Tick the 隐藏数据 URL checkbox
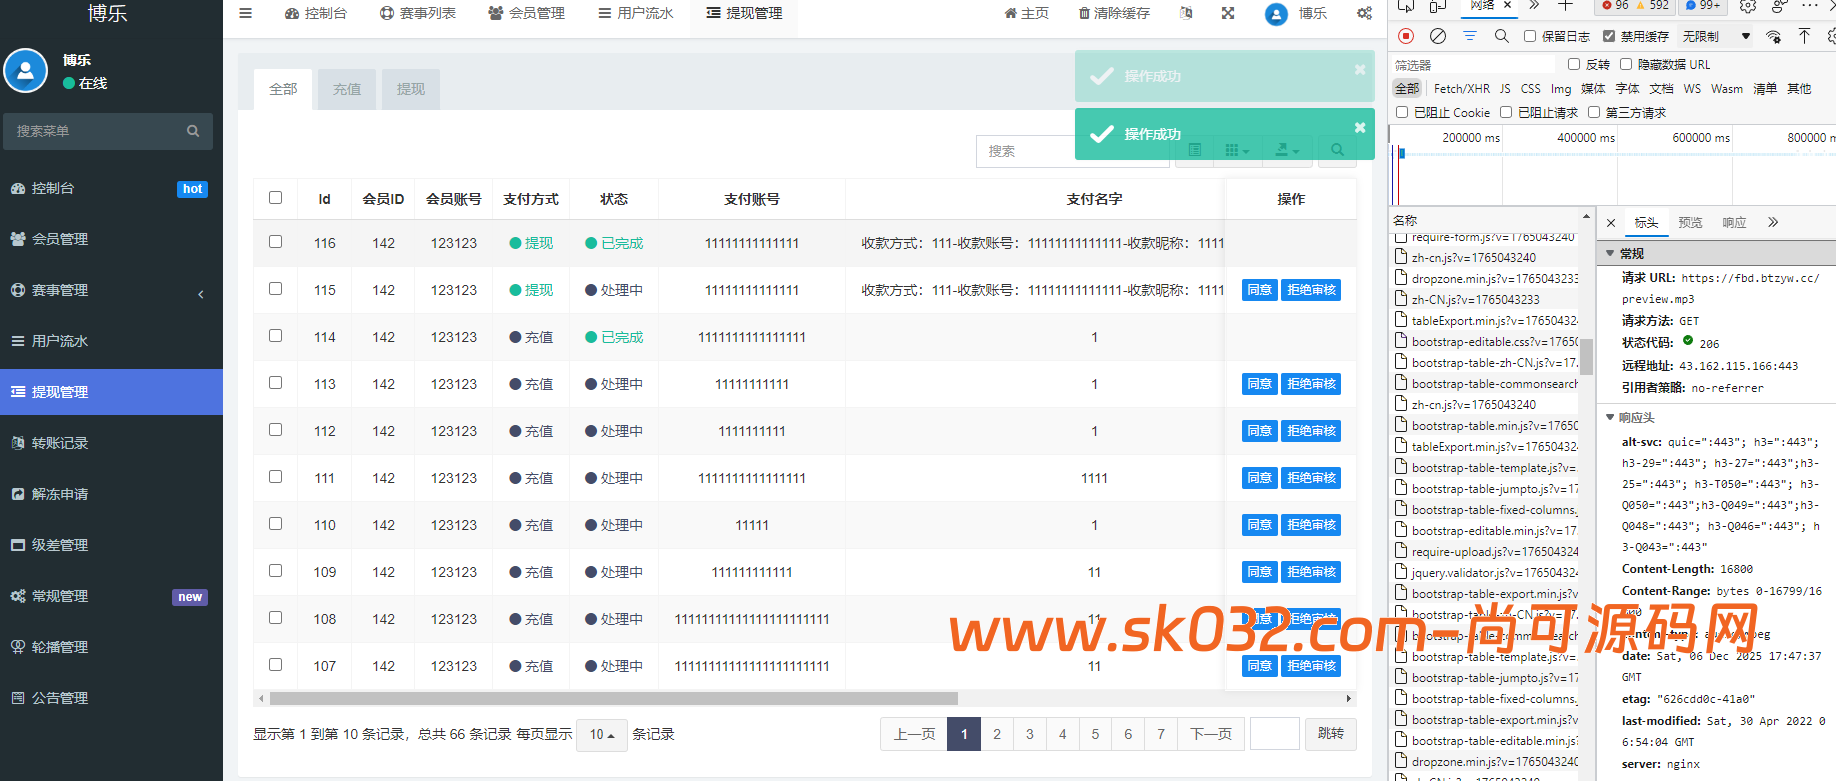This screenshot has height=781, width=1836. point(1626,64)
